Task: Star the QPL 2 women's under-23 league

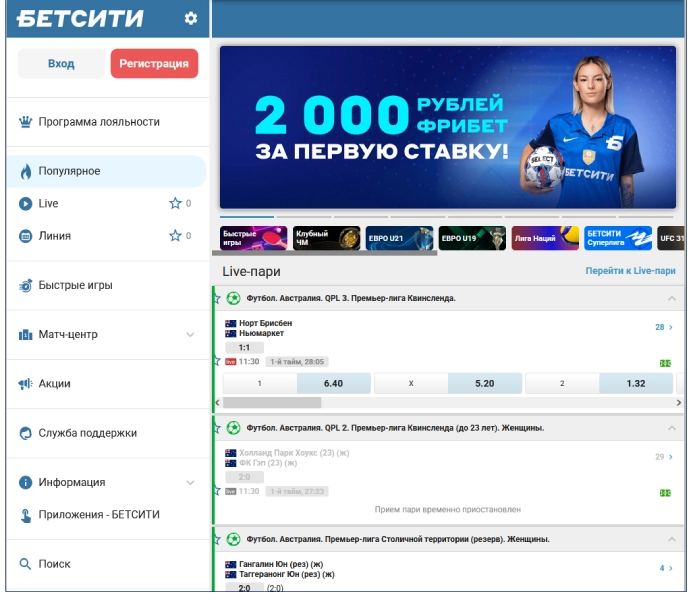Action: (217, 428)
